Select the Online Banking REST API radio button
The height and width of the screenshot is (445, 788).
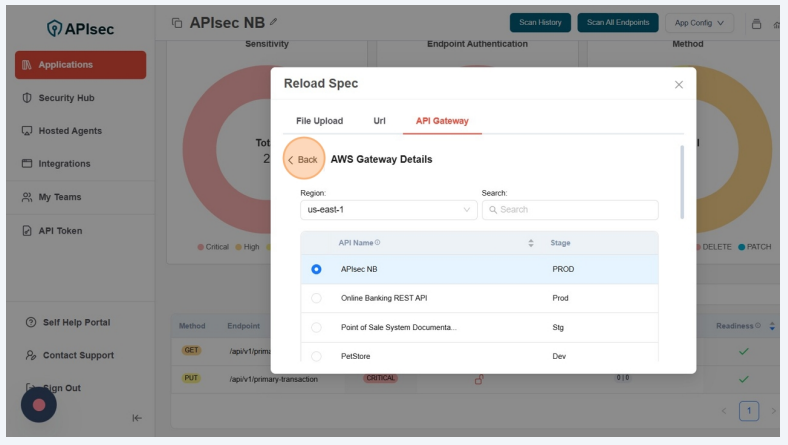[x=316, y=298]
